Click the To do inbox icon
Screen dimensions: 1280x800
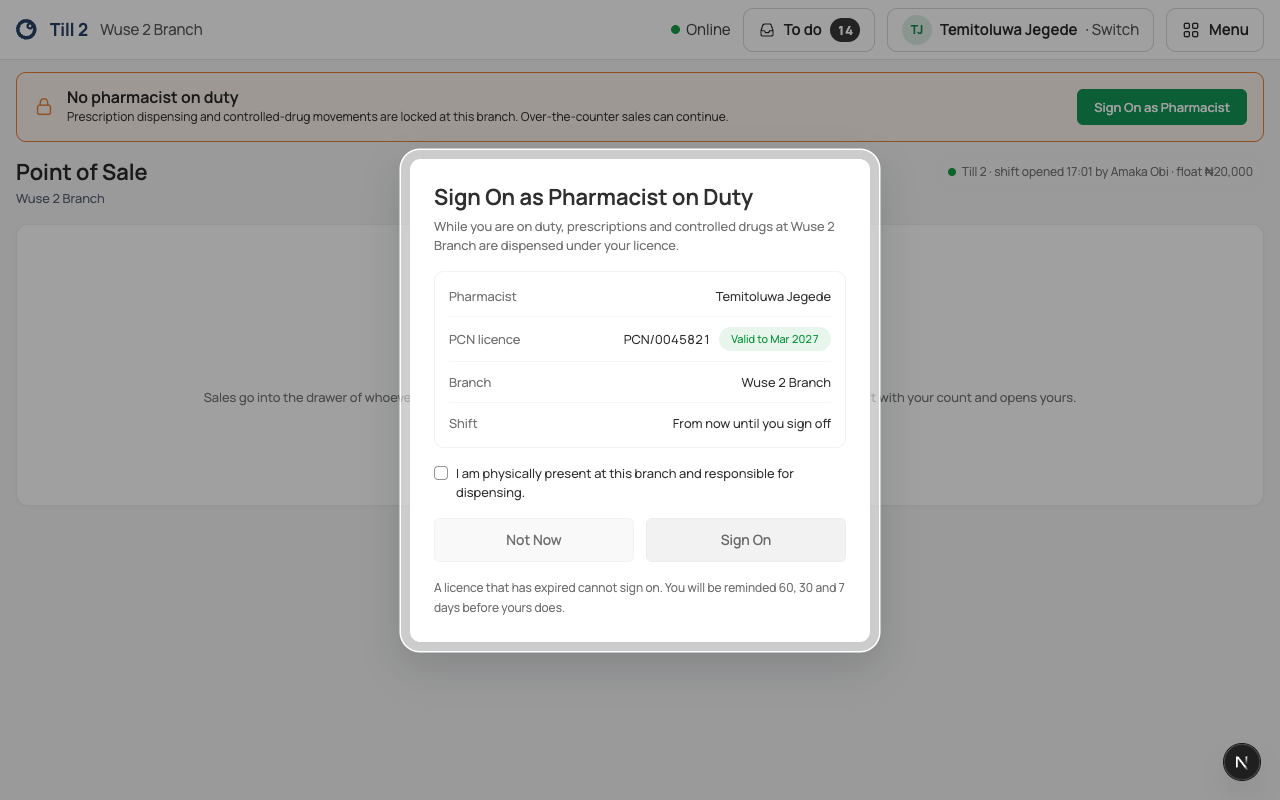click(x=767, y=30)
